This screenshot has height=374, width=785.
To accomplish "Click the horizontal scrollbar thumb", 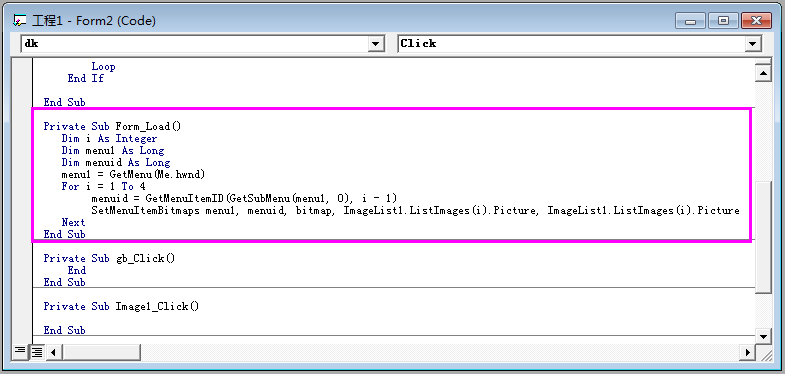I will [102, 352].
